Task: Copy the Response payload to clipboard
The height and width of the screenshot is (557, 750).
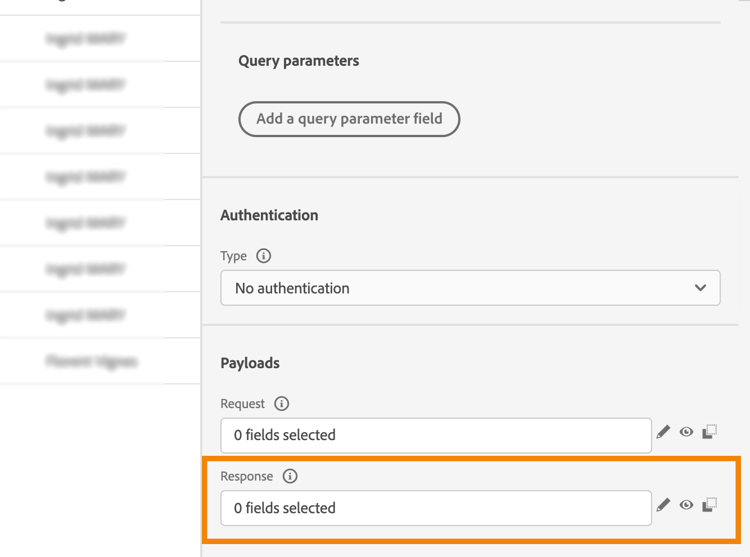Action: [x=709, y=505]
